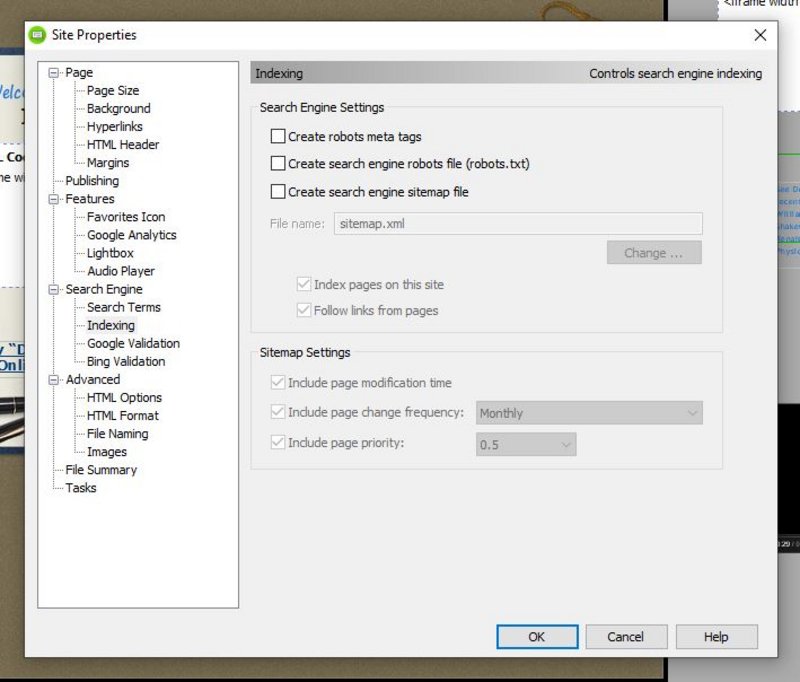Toggle Include page priority checkbox
Screen dimensions: 800x682
(278, 442)
